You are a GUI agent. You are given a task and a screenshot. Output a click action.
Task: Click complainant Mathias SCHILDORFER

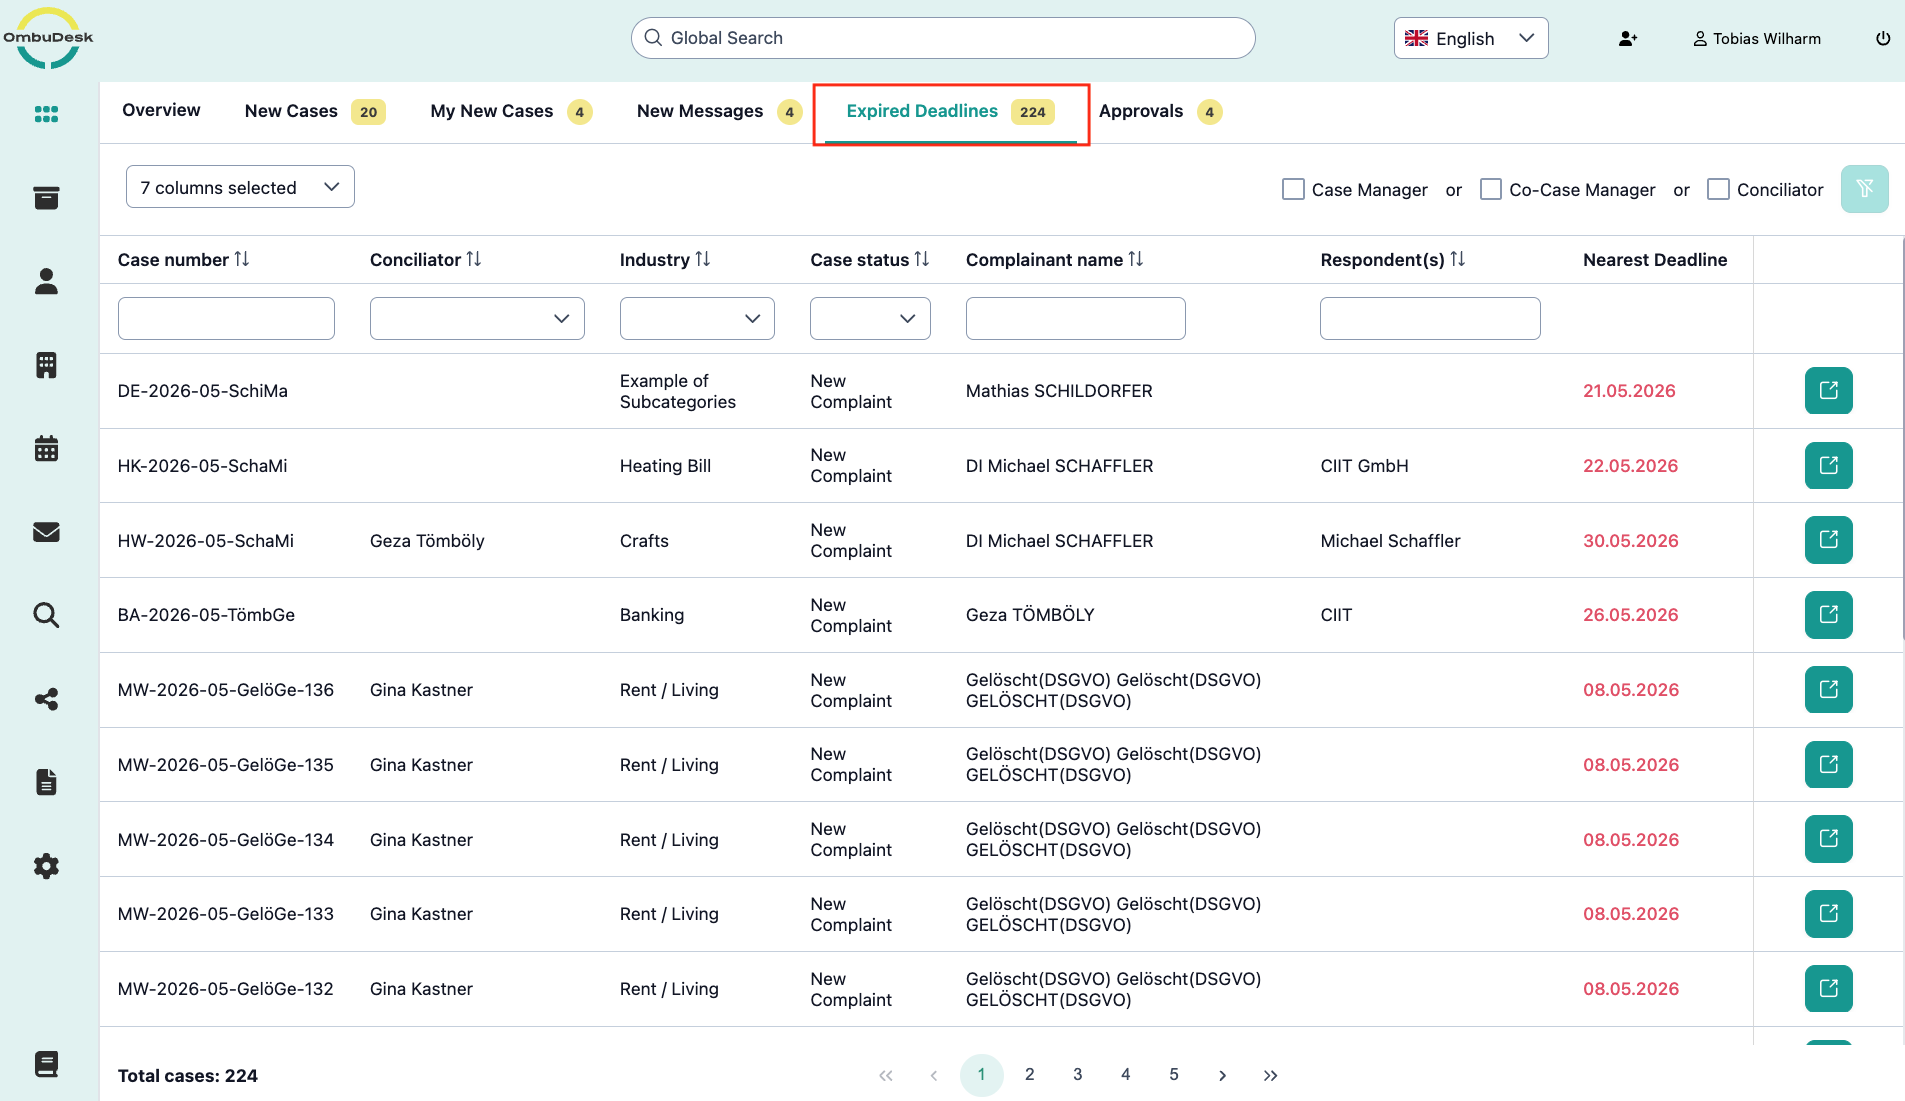(x=1059, y=390)
